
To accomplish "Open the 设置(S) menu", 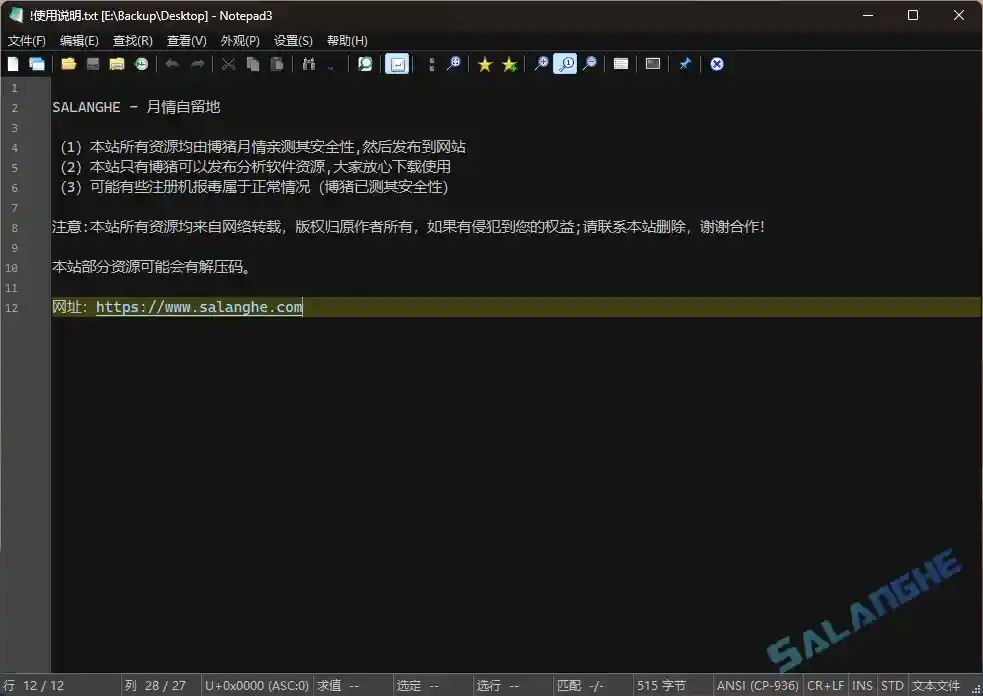I will (292, 40).
